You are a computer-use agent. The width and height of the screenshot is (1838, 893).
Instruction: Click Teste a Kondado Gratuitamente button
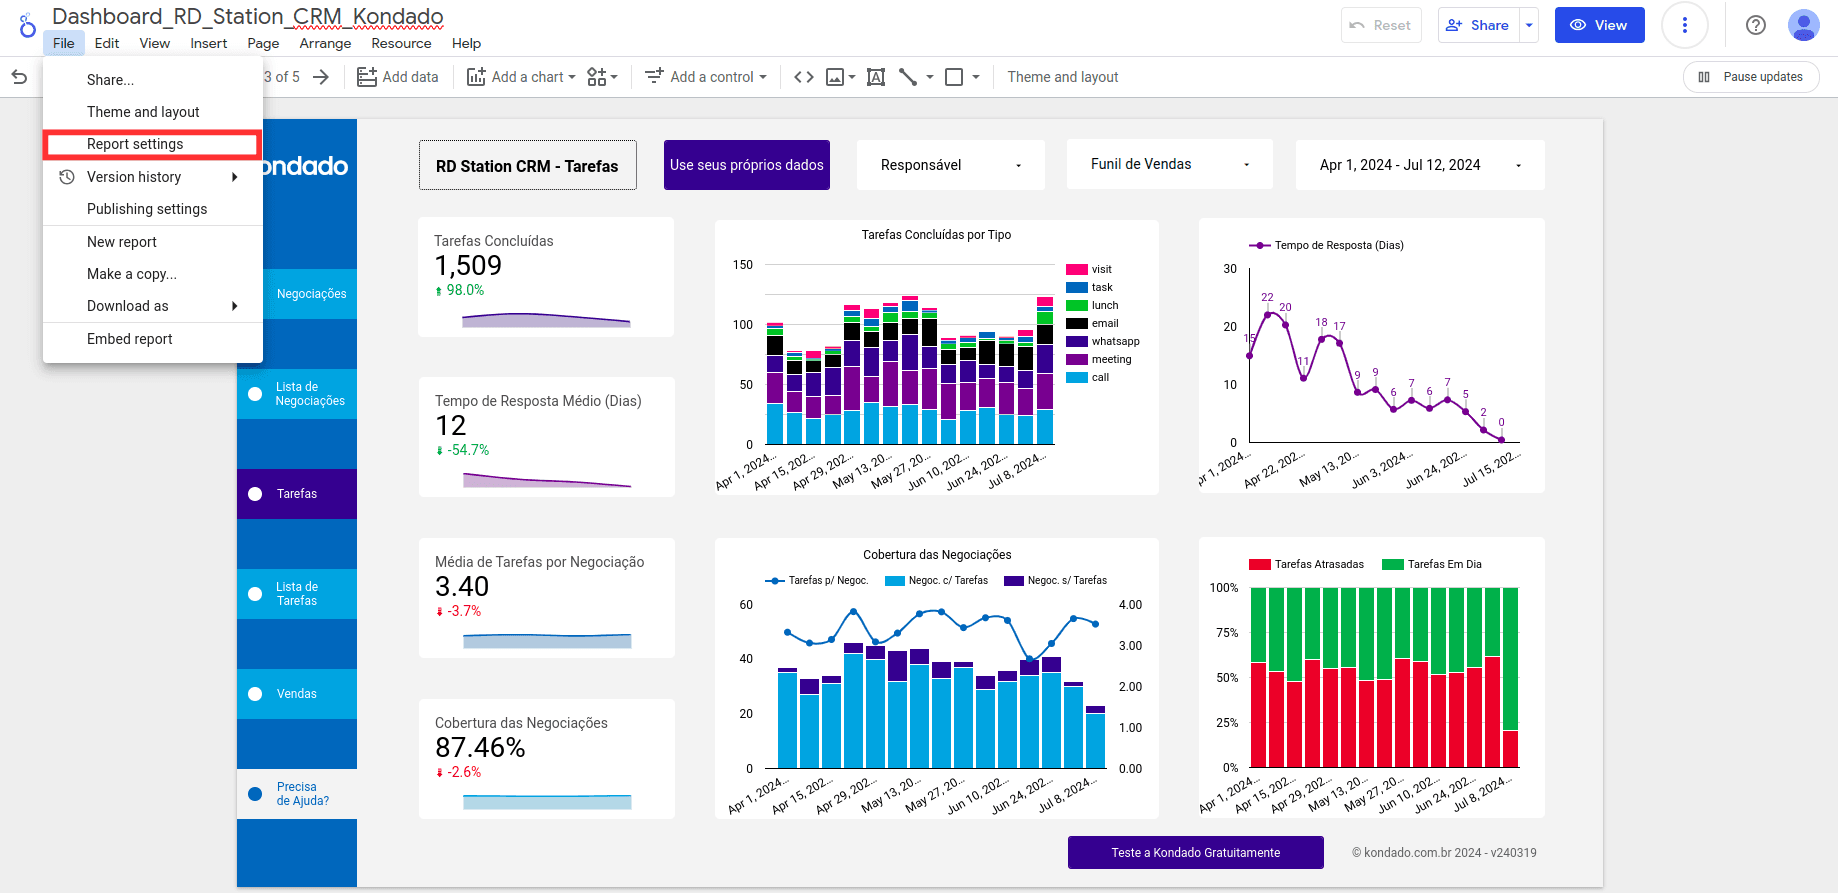[x=1195, y=853]
